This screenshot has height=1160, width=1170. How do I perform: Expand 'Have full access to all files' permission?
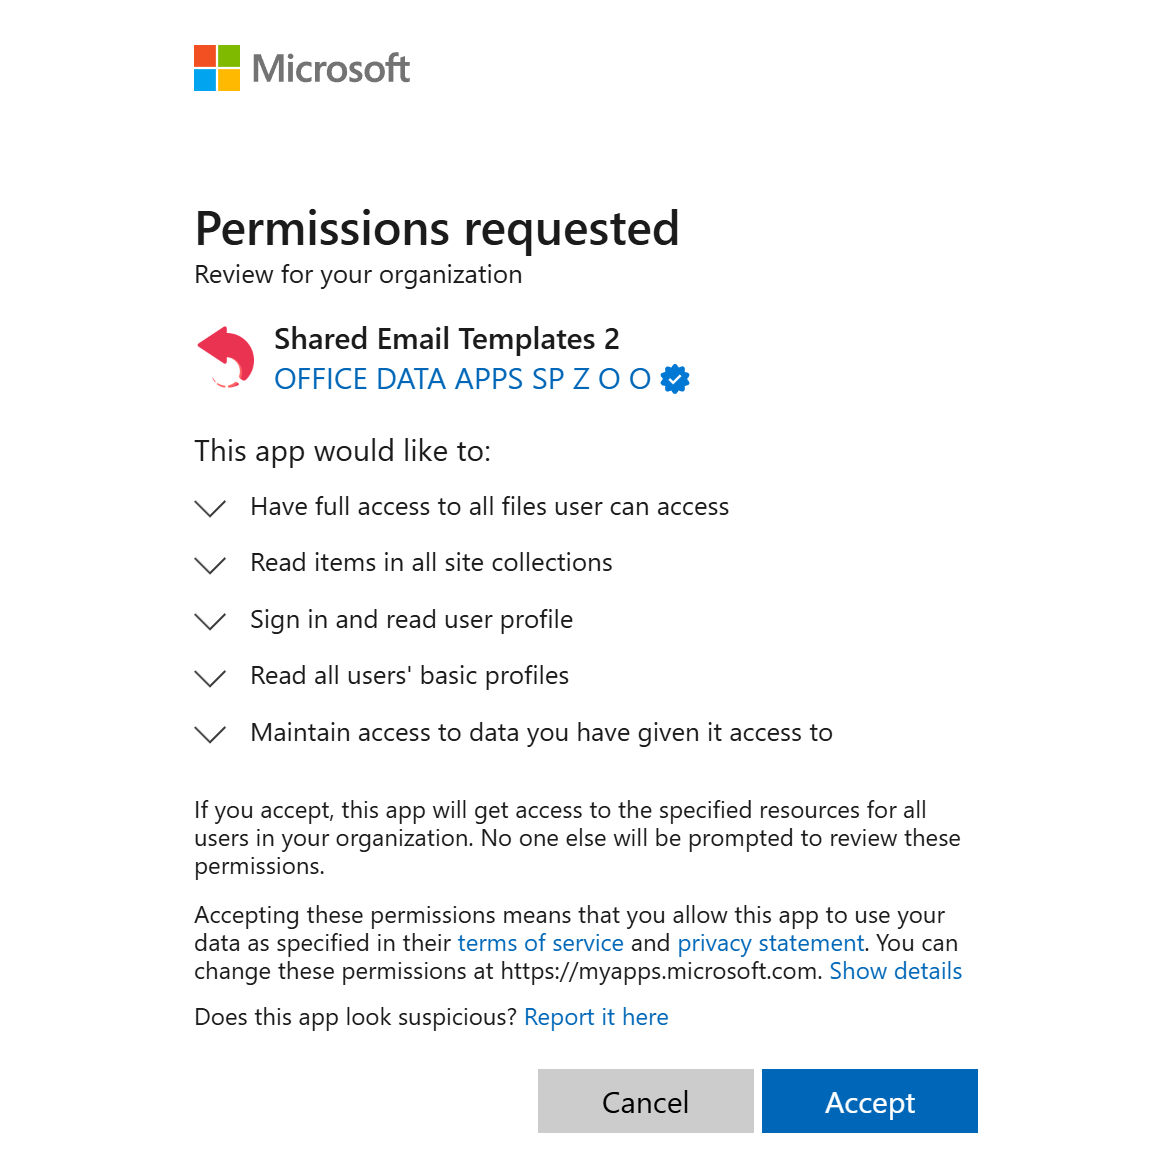pyautogui.click(x=210, y=508)
